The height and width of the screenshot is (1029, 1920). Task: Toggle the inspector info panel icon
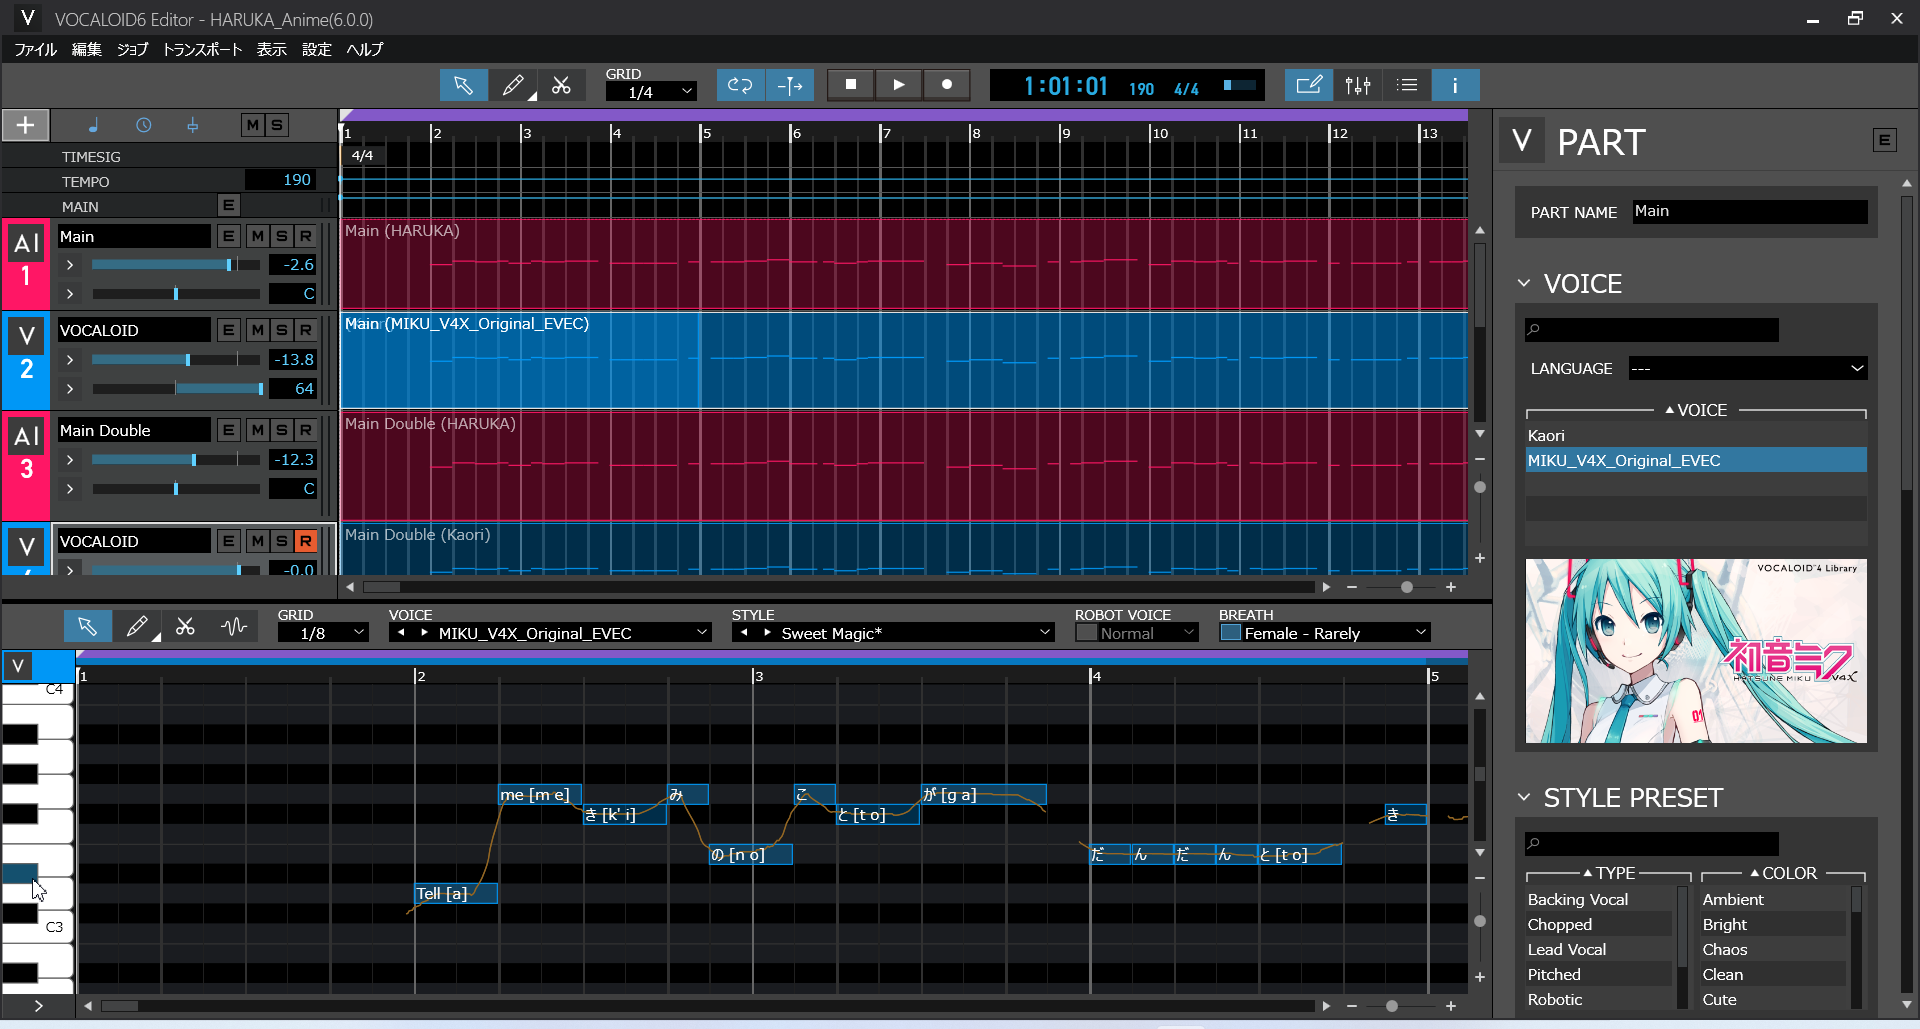(x=1455, y=85)
